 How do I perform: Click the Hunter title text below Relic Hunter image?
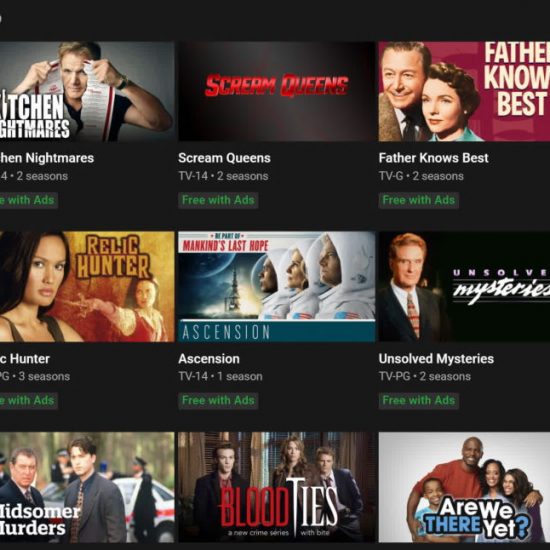click(x=29, y=359)
